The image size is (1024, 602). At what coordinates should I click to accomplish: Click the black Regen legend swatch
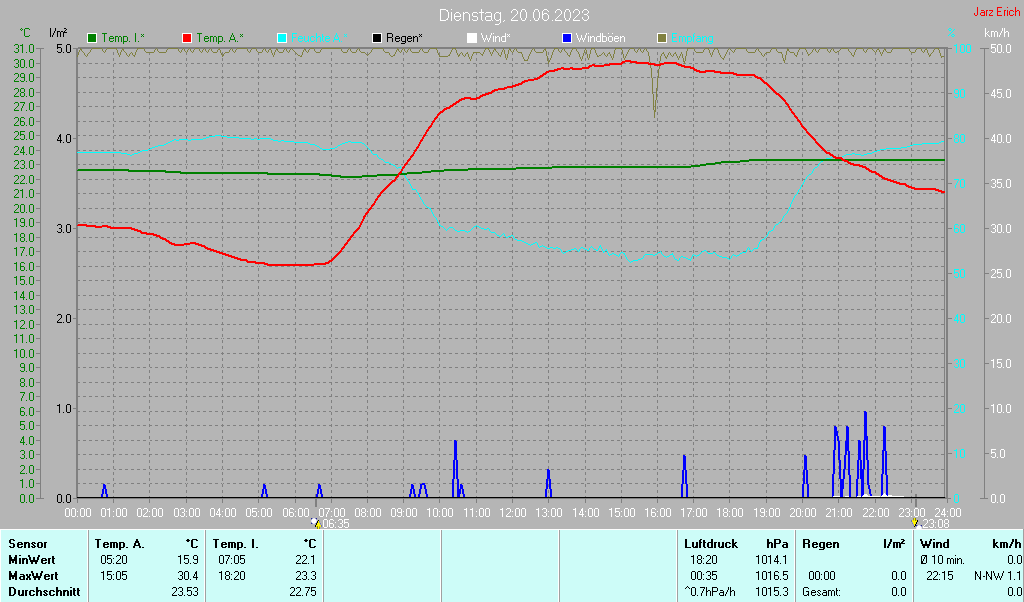pos(377,38)
